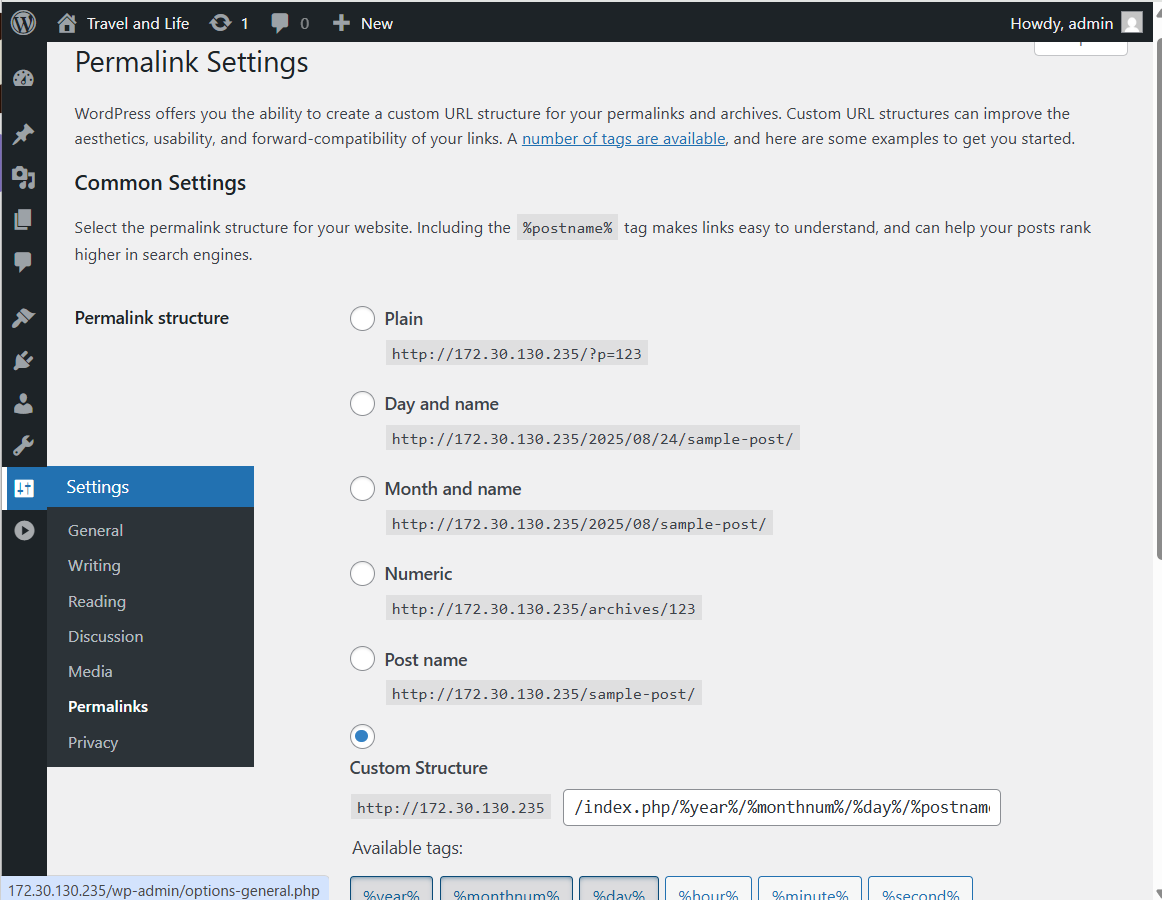Open the Plugins plug sidebar icon
Image resolution: width=1162 pixels, height=900 pixels.
point(24,361)
